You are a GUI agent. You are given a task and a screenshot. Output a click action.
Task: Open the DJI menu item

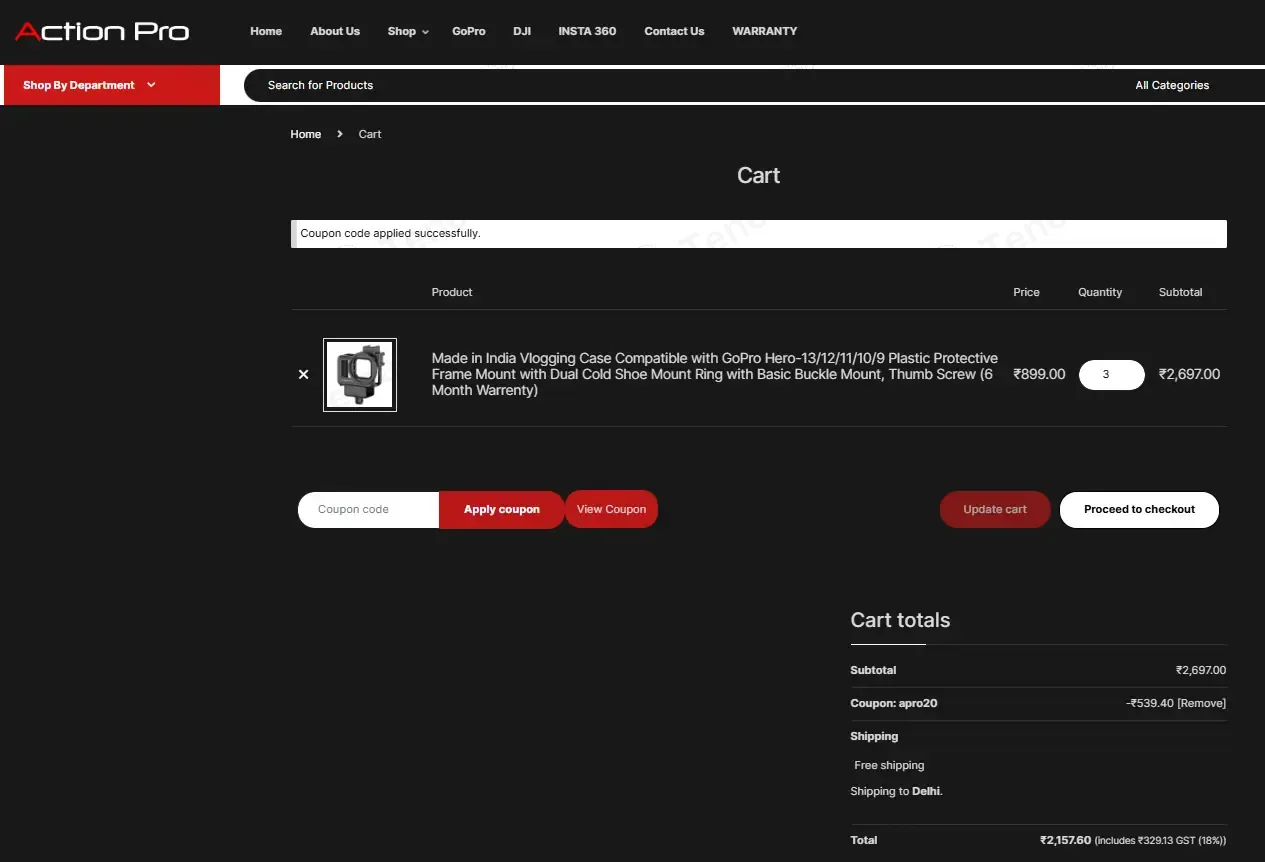tap(522, 32)
